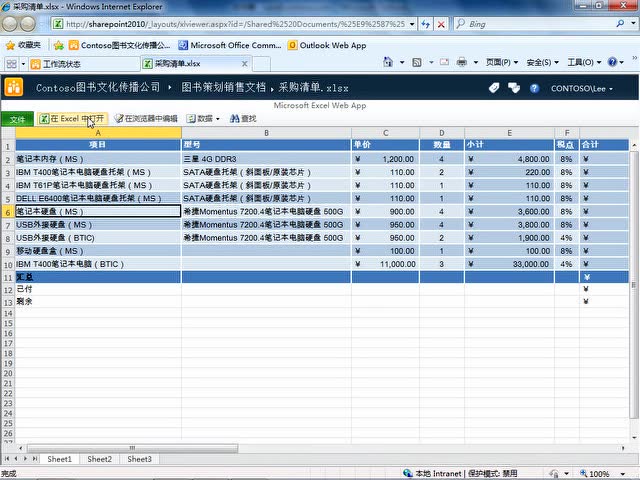The height and width of the screenshot is (480, 640).
Task: Click the SharePoint header help question icon
Action: (534, 88)
